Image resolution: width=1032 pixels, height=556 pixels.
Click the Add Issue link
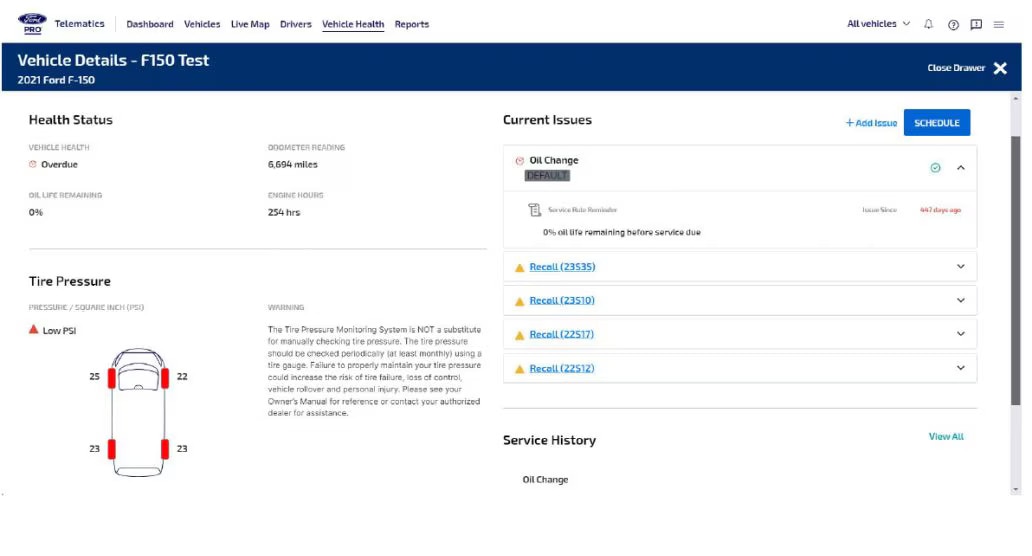(x=871, y=123)
